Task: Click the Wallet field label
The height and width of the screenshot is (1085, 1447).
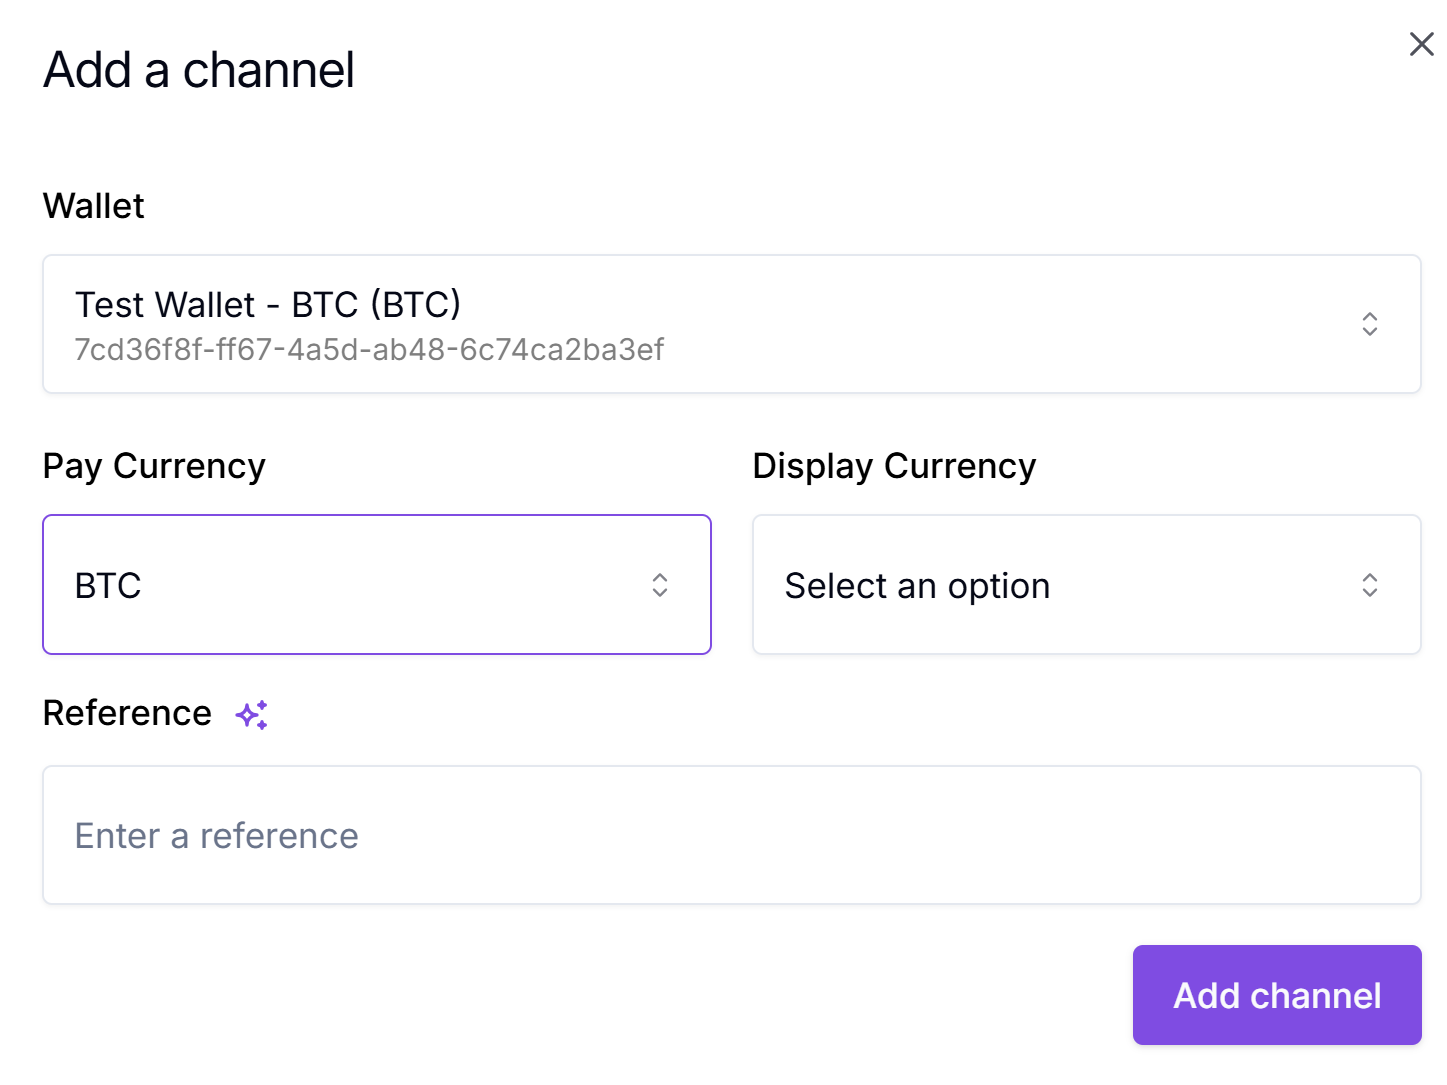Action: [x=94, y=206]
